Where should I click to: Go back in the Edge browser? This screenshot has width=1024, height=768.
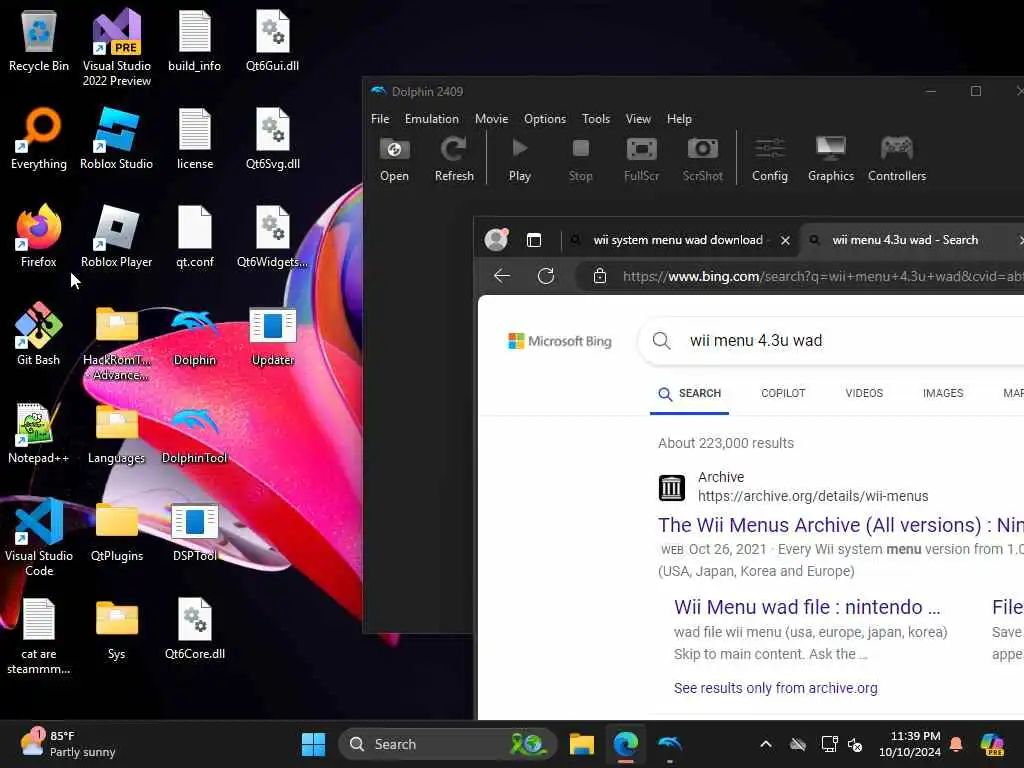tap(502, 276)
